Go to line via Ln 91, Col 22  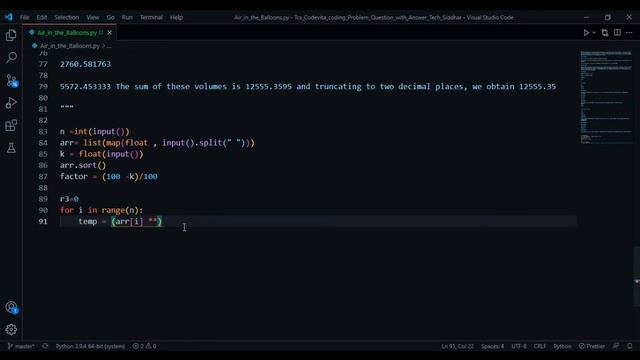pyautogui.click(x=458, y=346)
